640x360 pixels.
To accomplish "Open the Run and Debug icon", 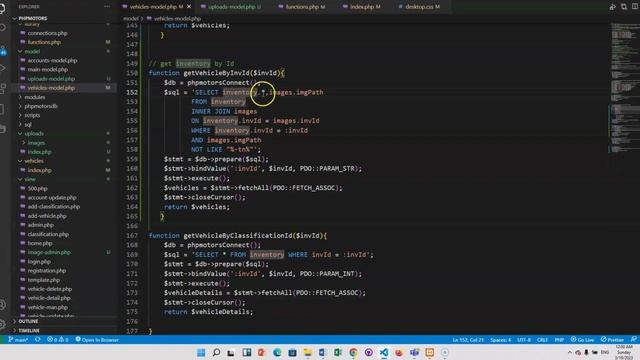I will (x=2, y=68).
